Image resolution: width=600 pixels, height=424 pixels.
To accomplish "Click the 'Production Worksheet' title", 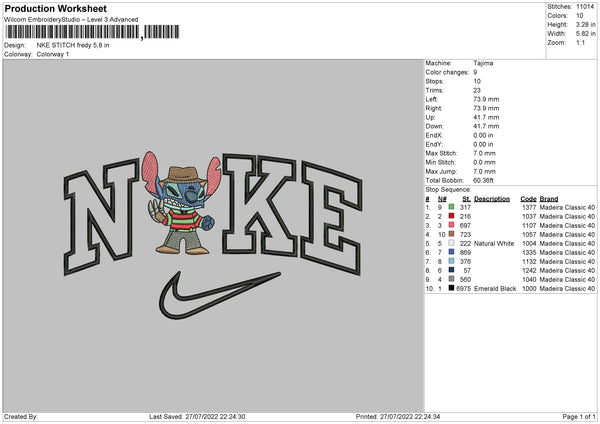I will click(55, 8).
